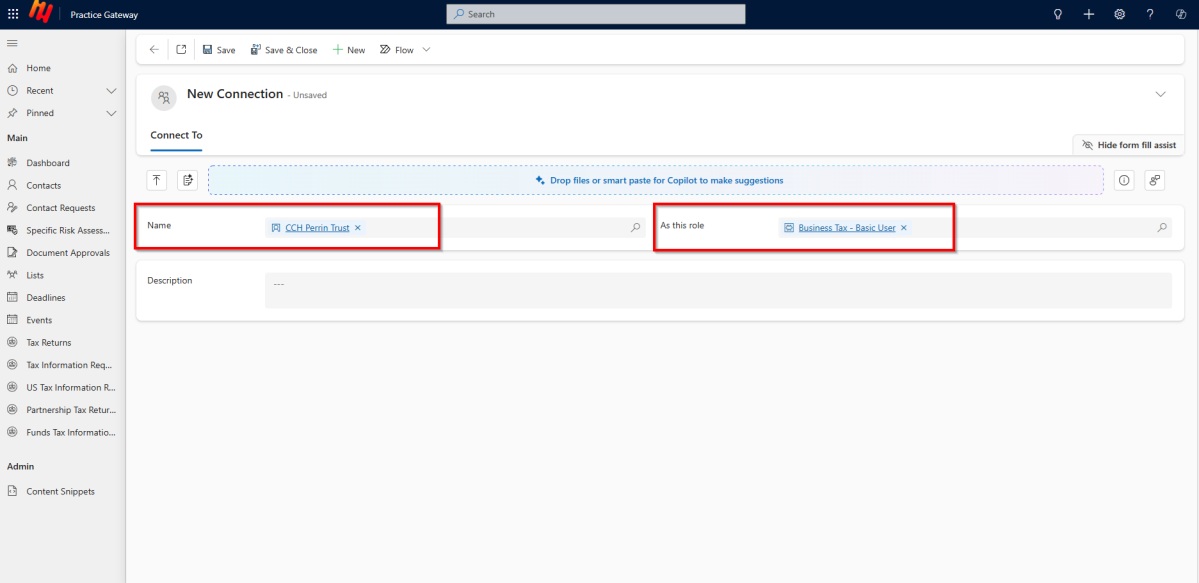The image size is (1199, 583).
Task: Click Business Tax - Basic User link
Action: coord(846,228)
